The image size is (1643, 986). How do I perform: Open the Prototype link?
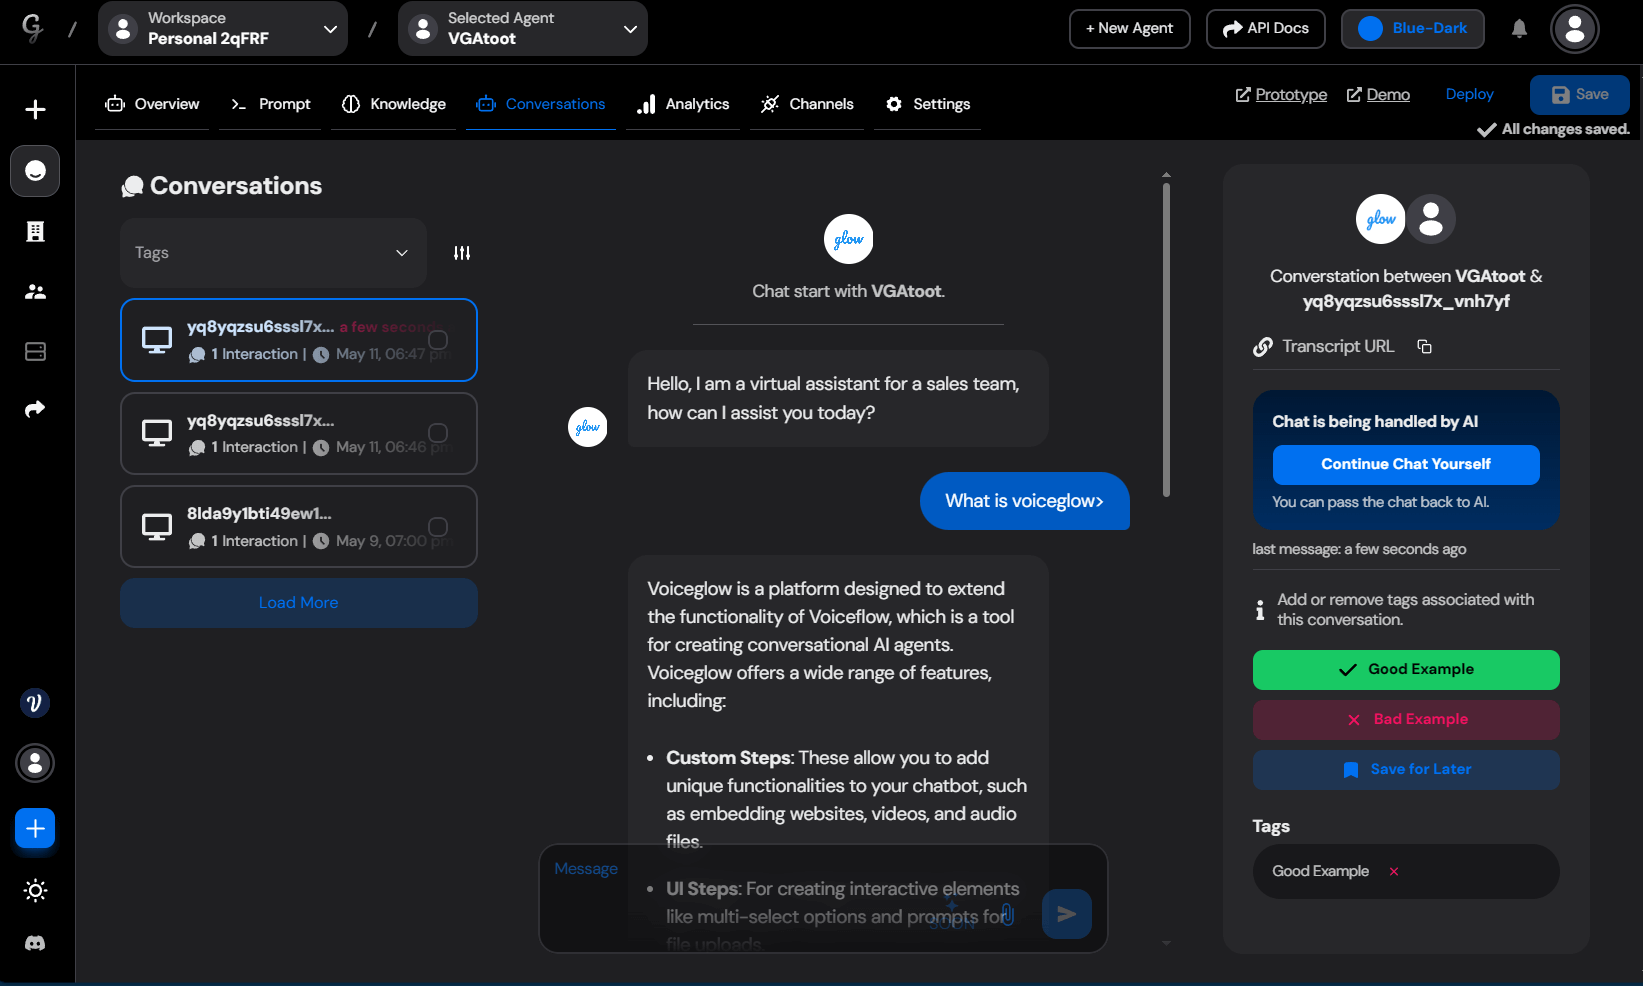(1281, 94)
